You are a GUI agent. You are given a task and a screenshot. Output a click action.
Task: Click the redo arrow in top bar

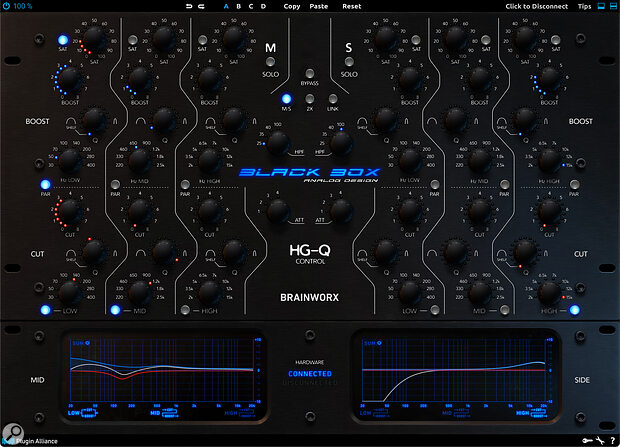pyautogui.click(x=201, y=6)
